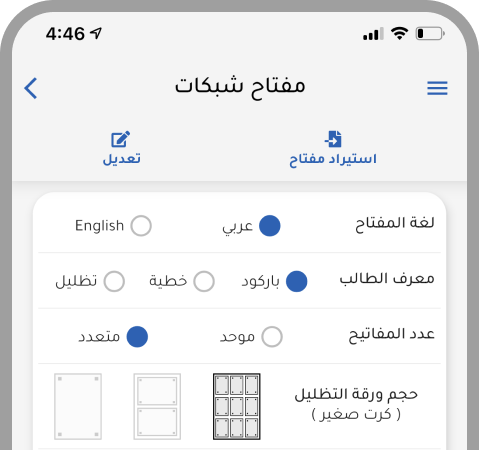This screenshot has width=479, height=450.
Task: Tap the استيراد مفتاح import key button
Action: 333,159
